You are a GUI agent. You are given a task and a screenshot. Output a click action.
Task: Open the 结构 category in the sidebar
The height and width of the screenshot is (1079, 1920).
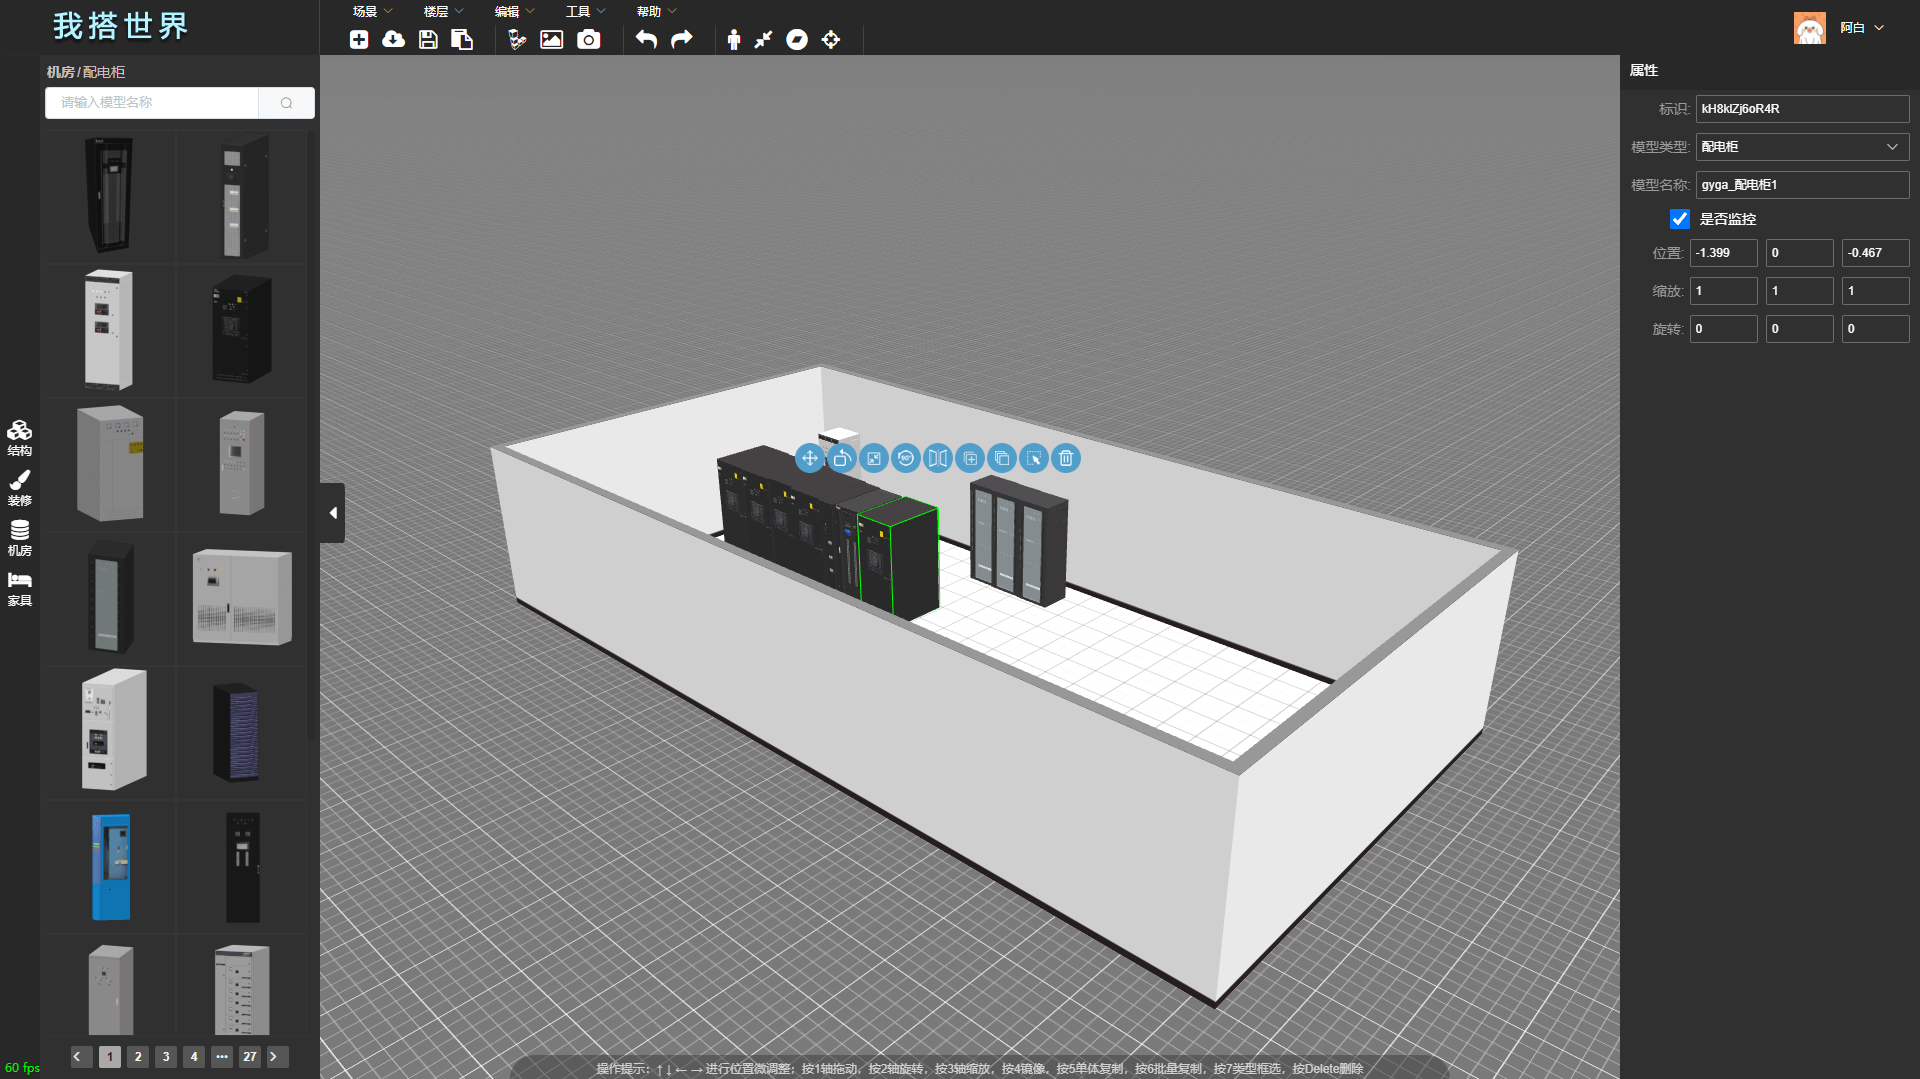[x=20, y=438]
